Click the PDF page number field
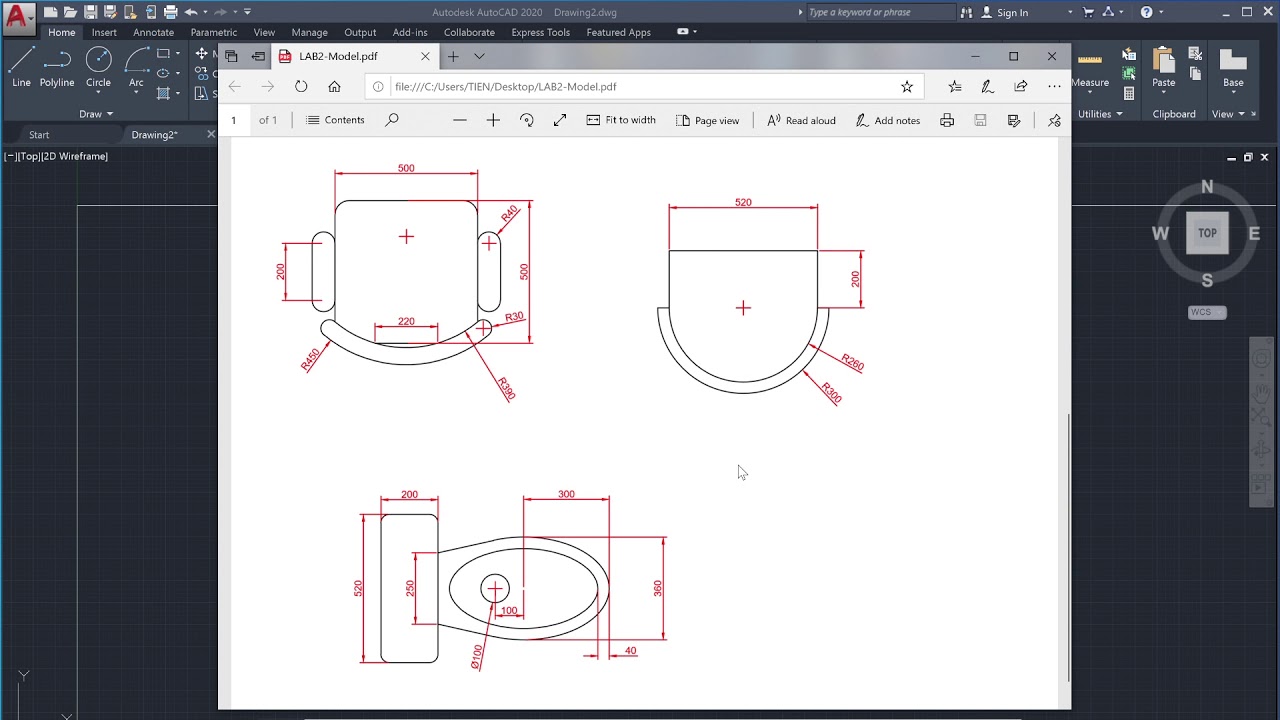The image size is (1280, 720). 234,120
